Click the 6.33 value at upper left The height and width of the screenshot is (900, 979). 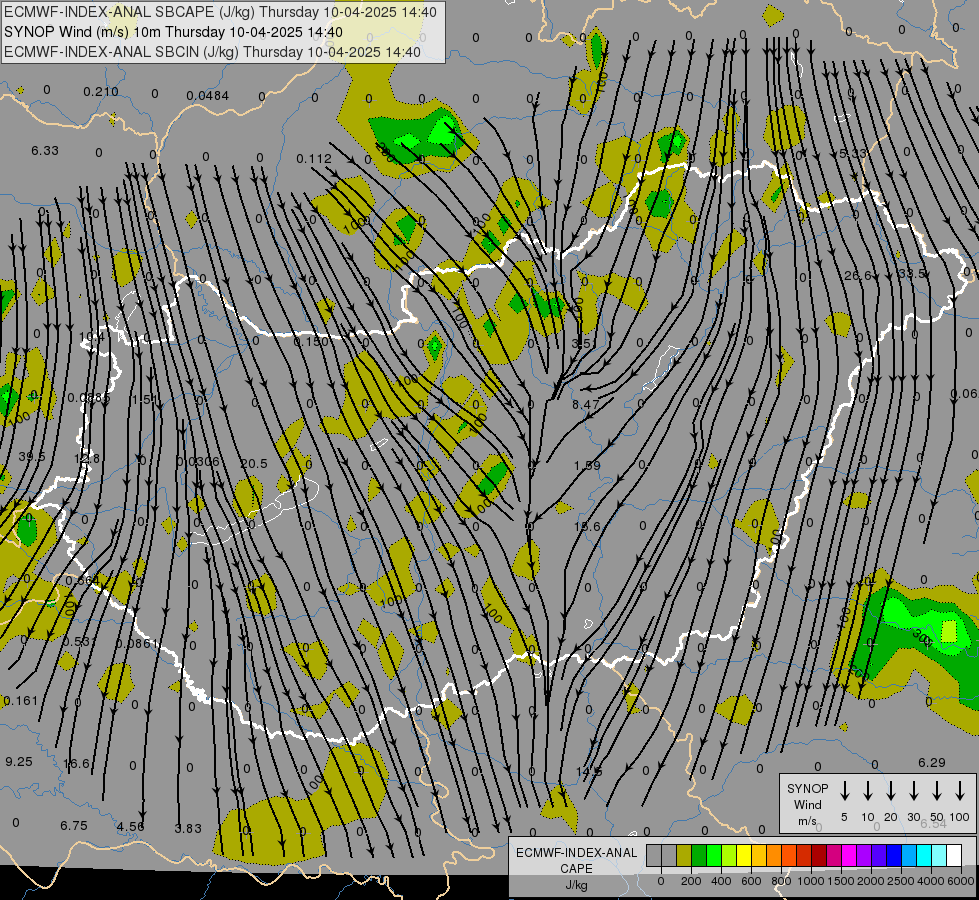coord(45,151)
